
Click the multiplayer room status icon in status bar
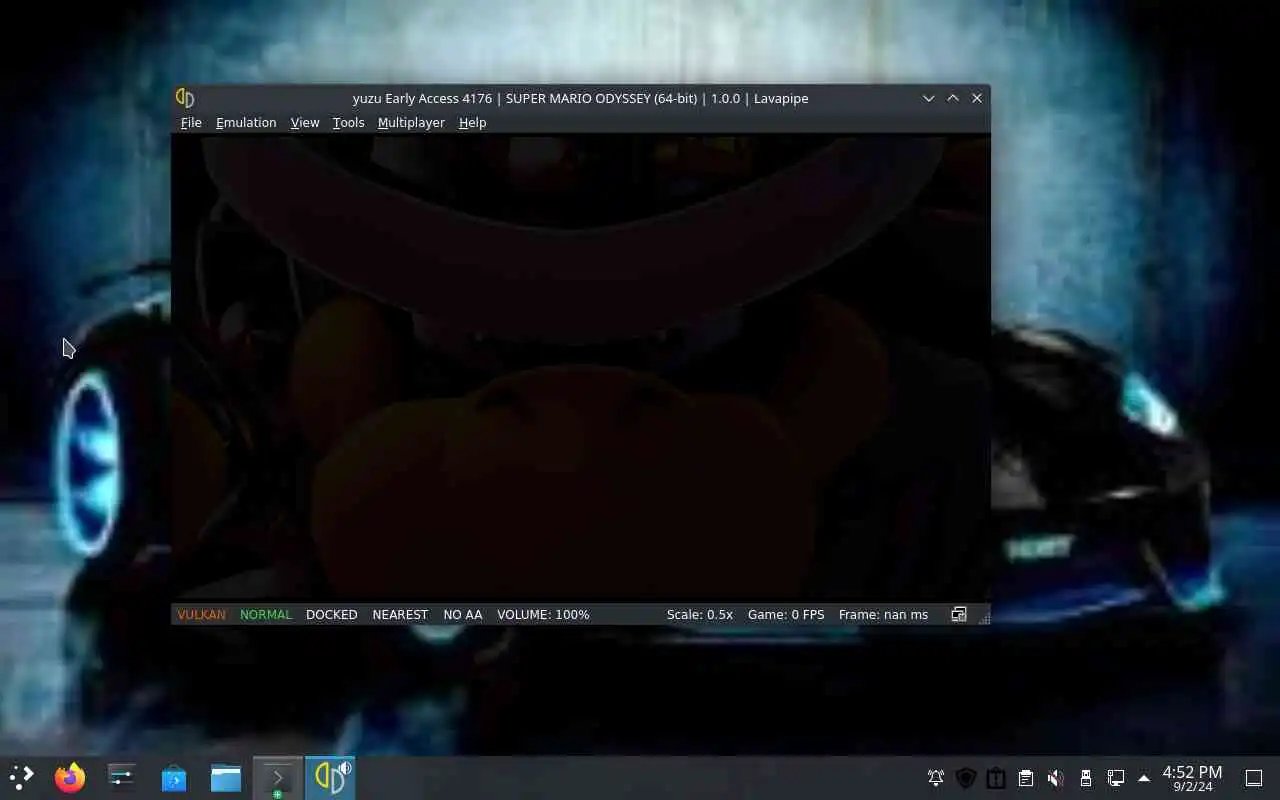pos(958,614)
